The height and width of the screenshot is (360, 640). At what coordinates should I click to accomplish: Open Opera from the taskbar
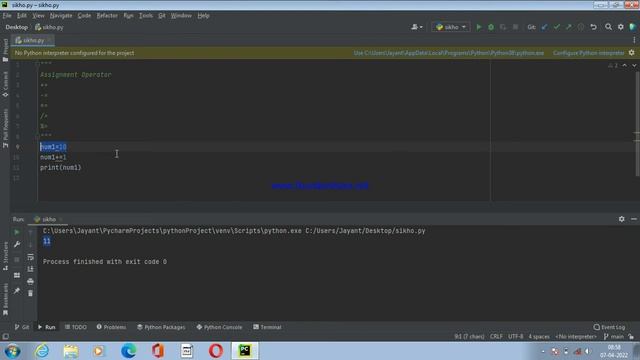[x=216, y=351]
